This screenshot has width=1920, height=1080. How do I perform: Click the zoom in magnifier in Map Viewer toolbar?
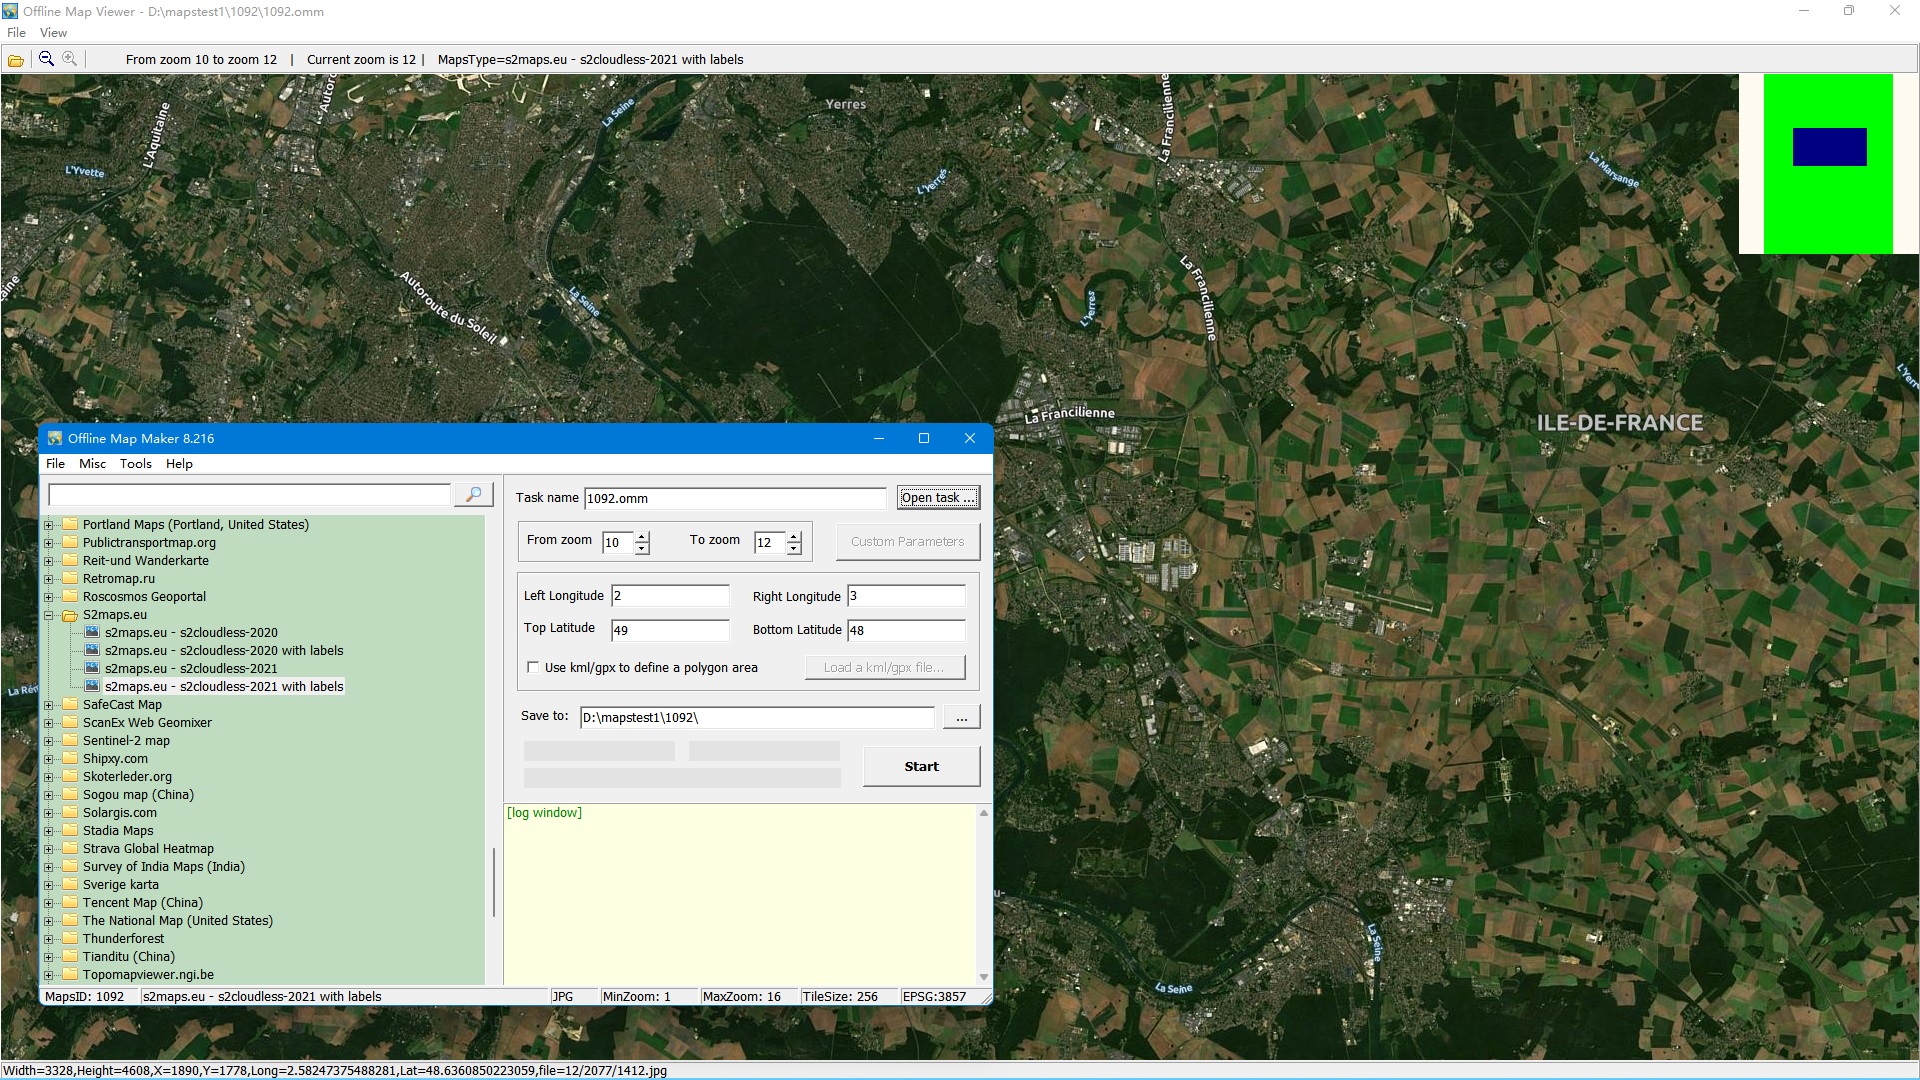tap(69, 59)
